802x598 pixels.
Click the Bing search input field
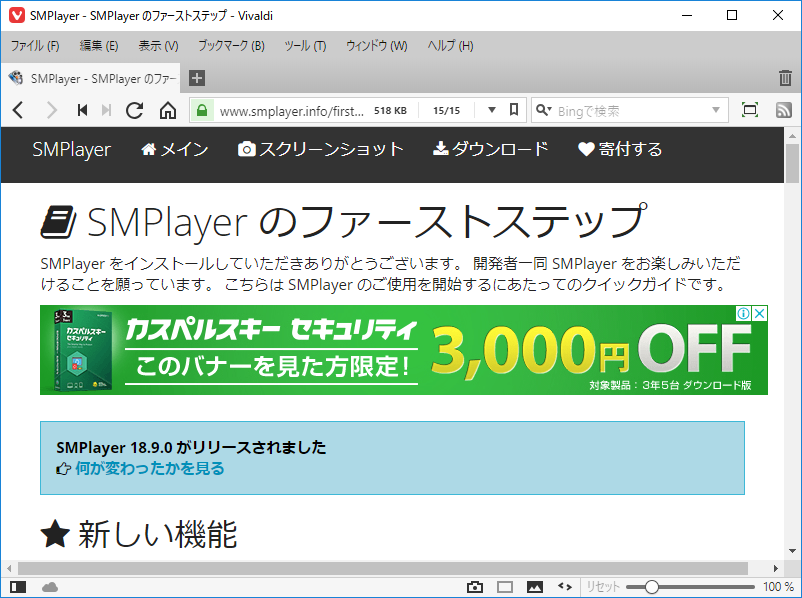[x=631, y=110]
